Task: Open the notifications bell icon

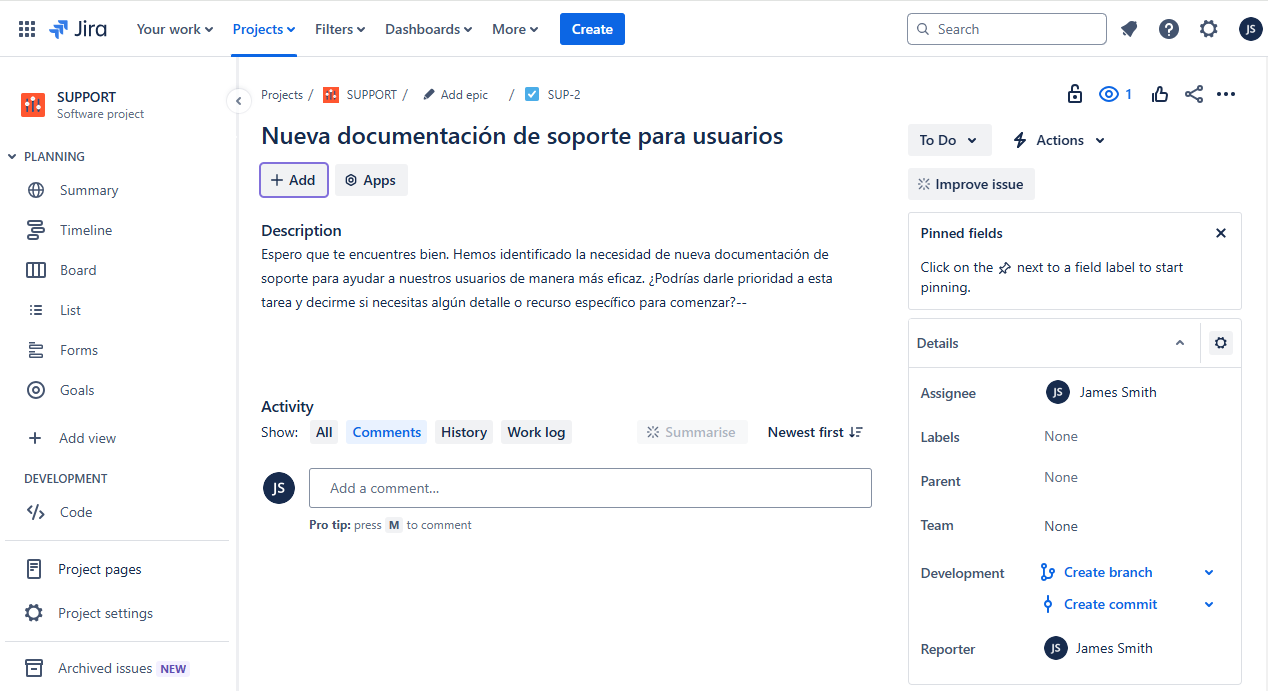Action: (x=1129, y=29)
